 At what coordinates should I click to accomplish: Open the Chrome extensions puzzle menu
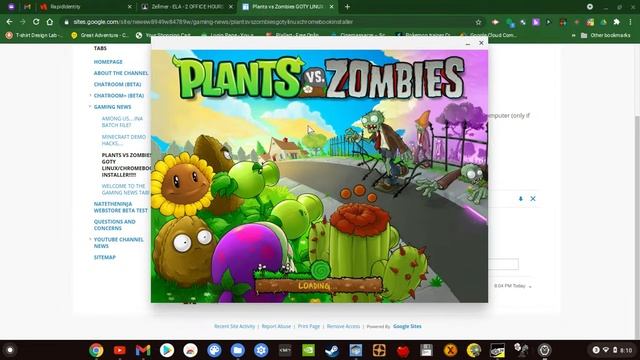pyautogui.click(x=617, y=22)
